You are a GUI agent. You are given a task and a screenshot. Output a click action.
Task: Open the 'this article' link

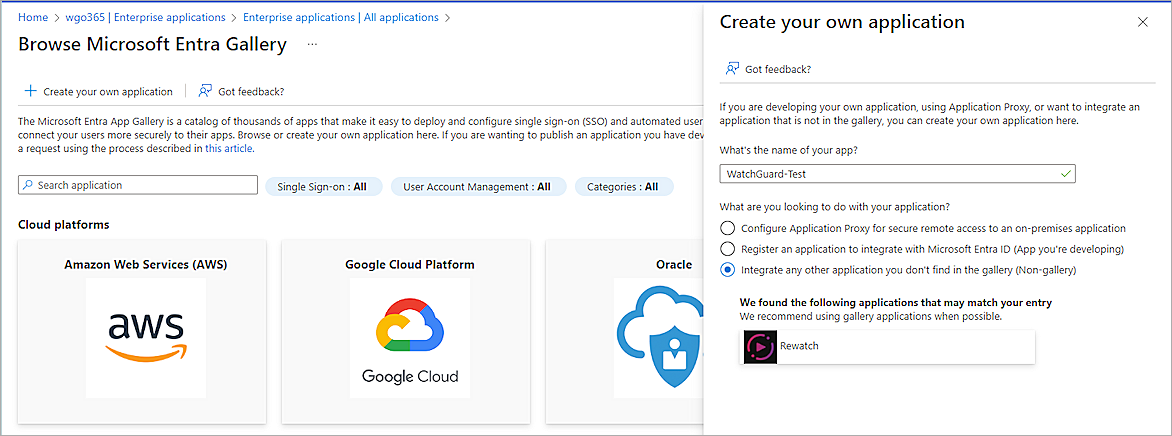click(x=229, y=148)
